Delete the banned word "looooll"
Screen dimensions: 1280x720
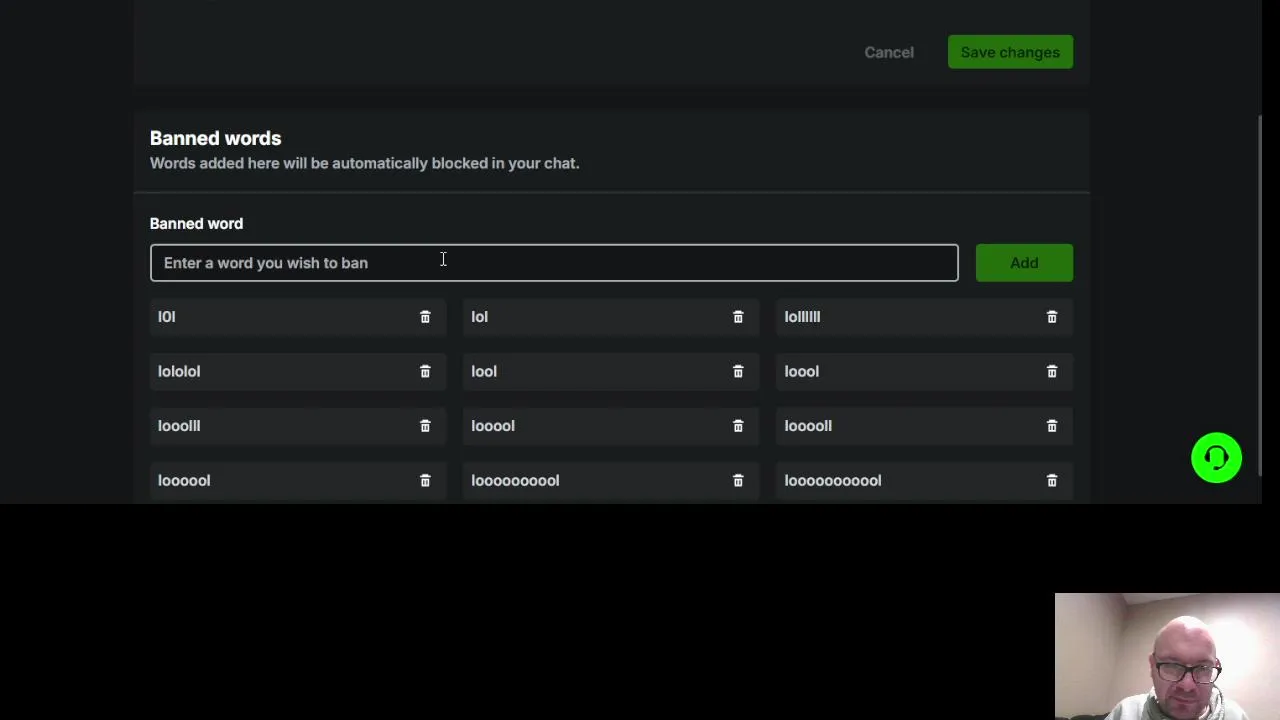point(1051,426)
